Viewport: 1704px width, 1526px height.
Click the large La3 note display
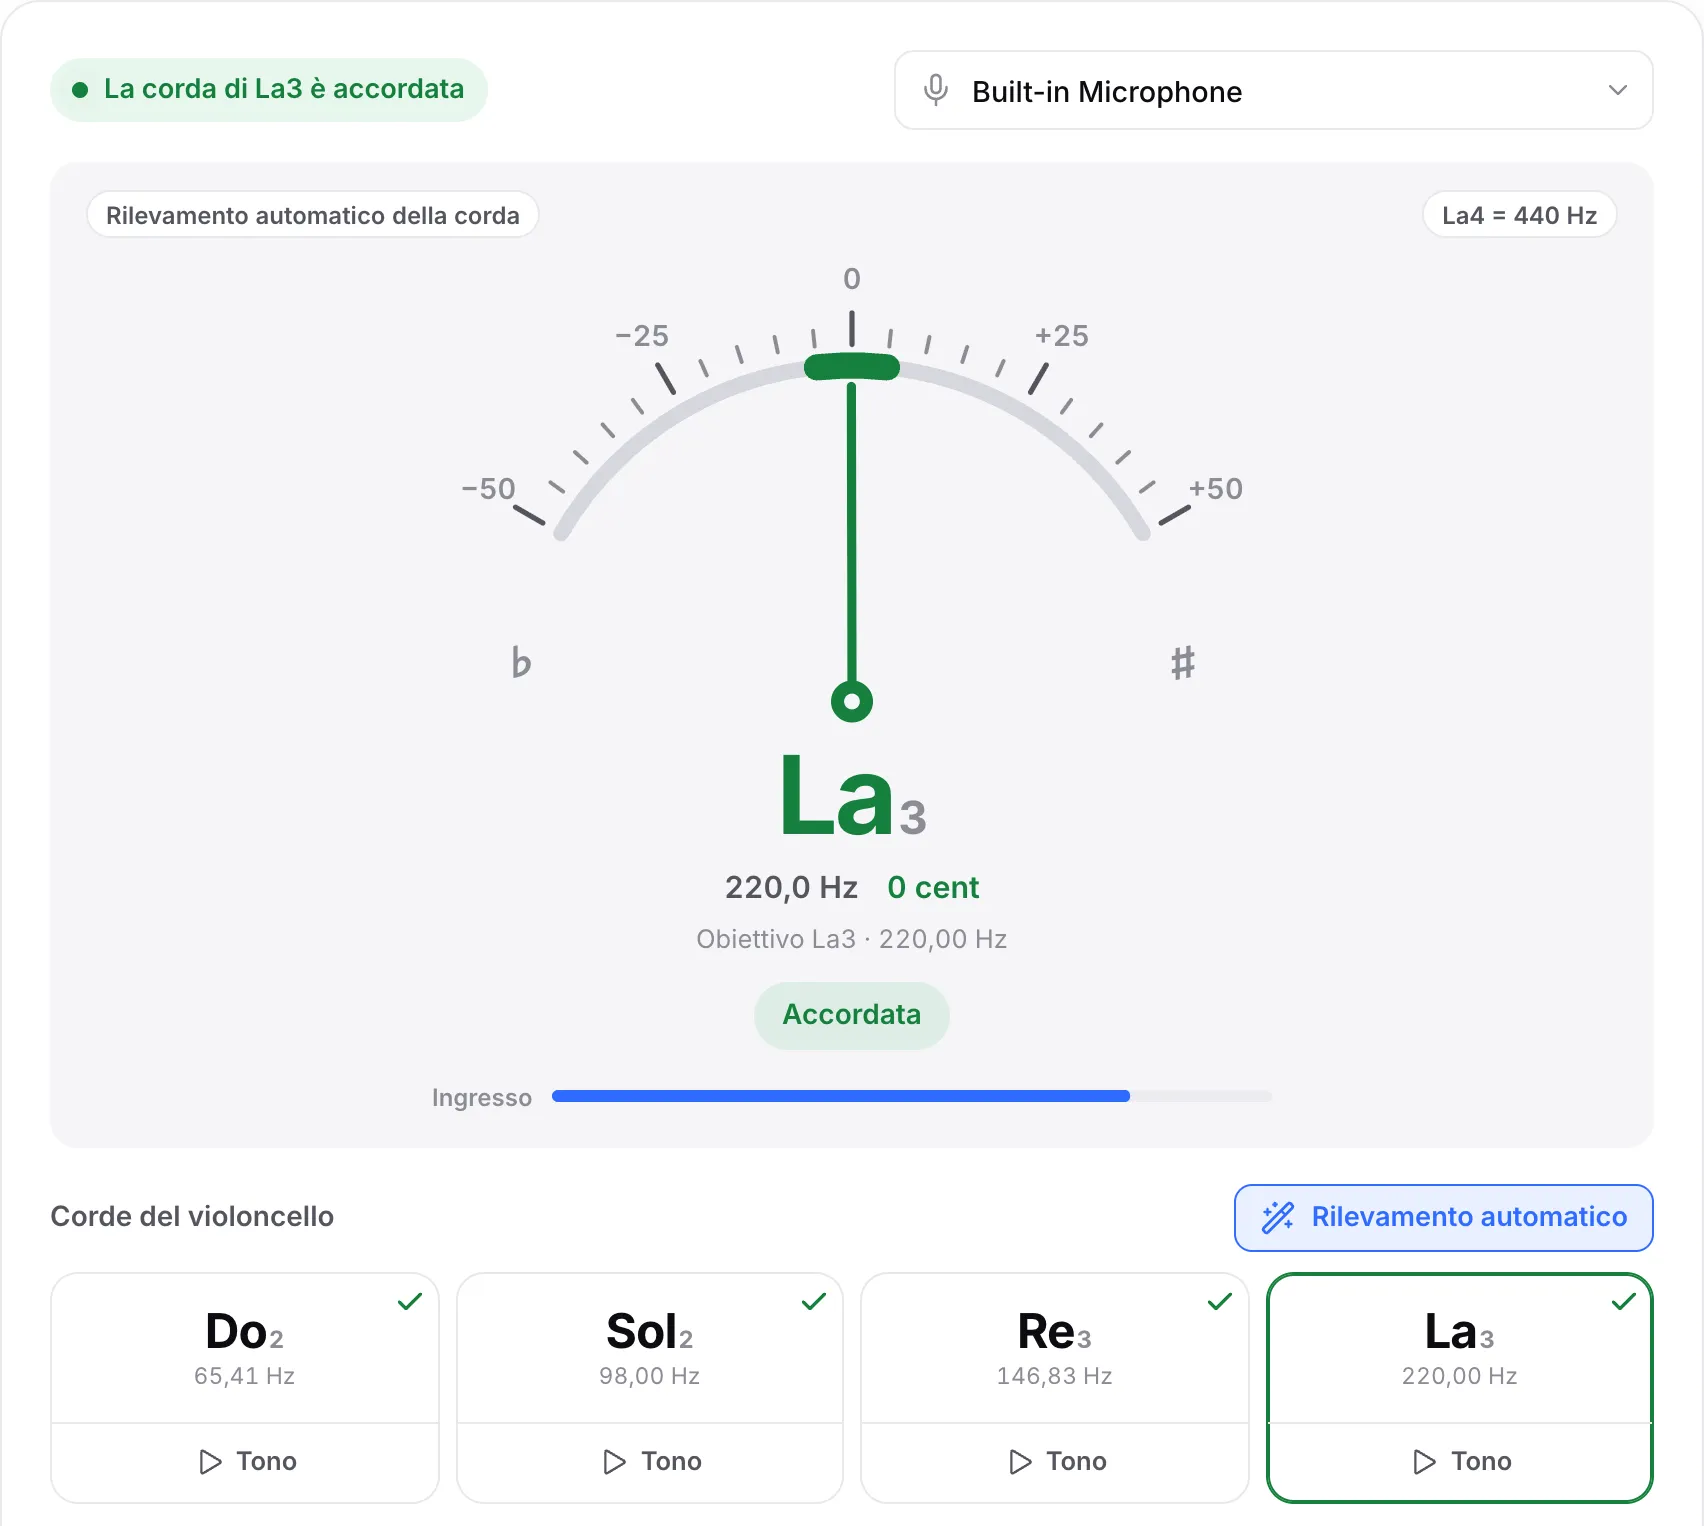point(853,797)
